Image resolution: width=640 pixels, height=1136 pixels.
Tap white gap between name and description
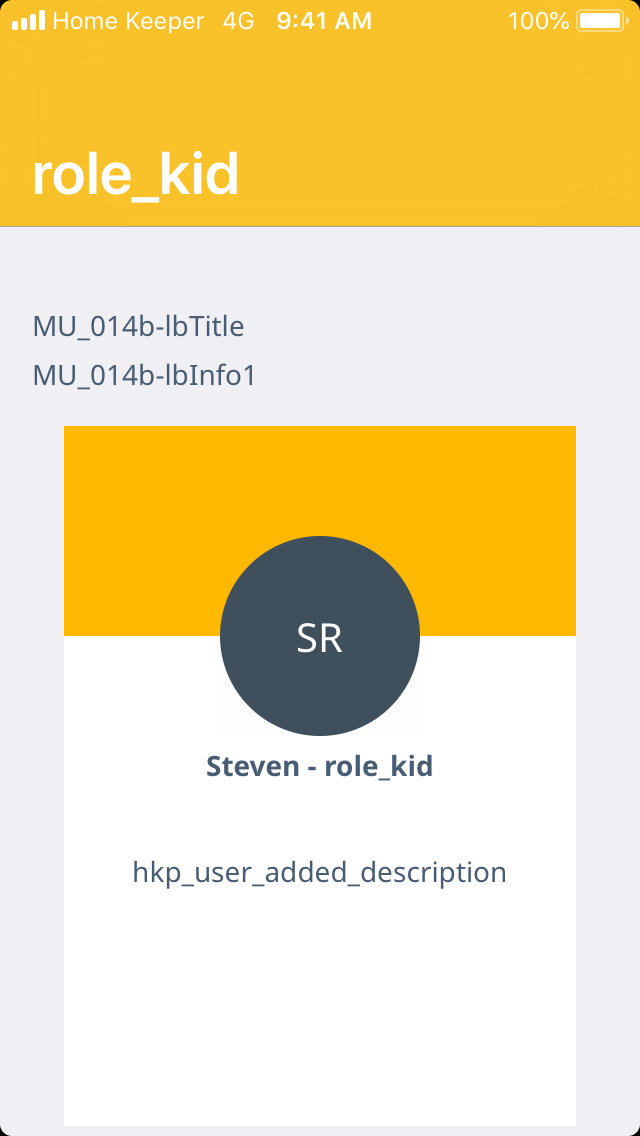click(x=320, y=820)
